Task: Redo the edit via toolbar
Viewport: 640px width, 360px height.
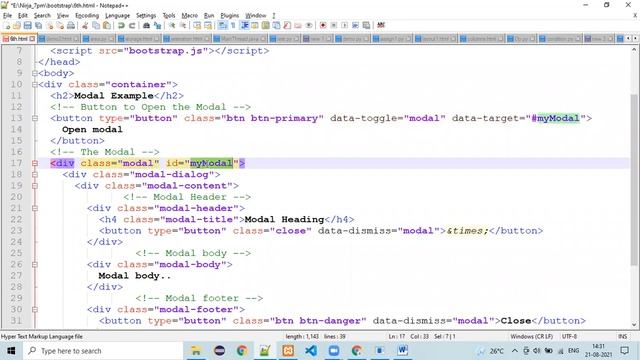Action: [132, 25]
